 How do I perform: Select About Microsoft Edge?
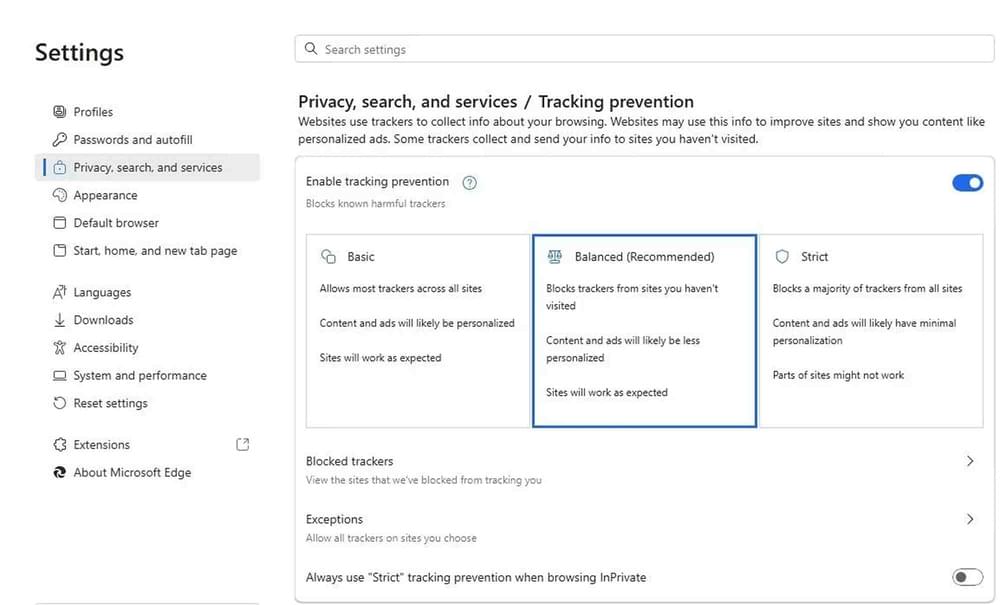[131, 472]
